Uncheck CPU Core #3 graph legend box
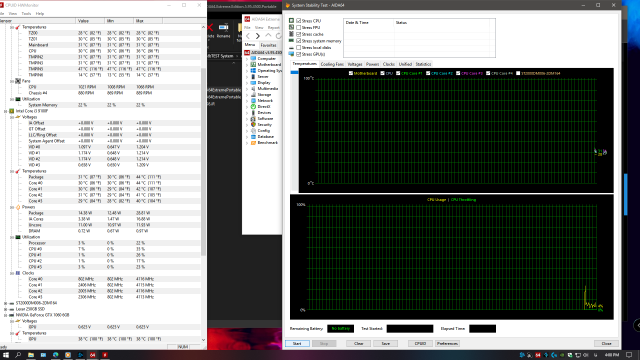Viewport: 640px width, 360px height. coord(458,73)
